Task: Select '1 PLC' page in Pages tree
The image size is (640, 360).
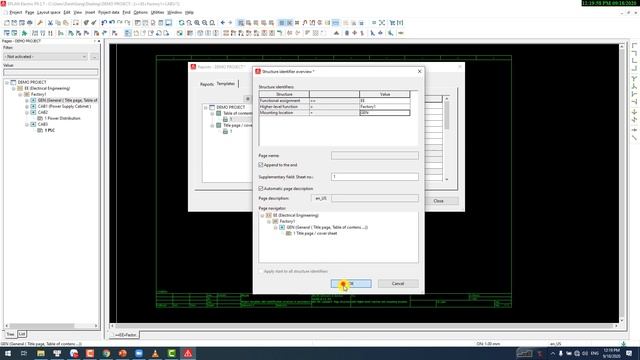Action: pos(49,130)
